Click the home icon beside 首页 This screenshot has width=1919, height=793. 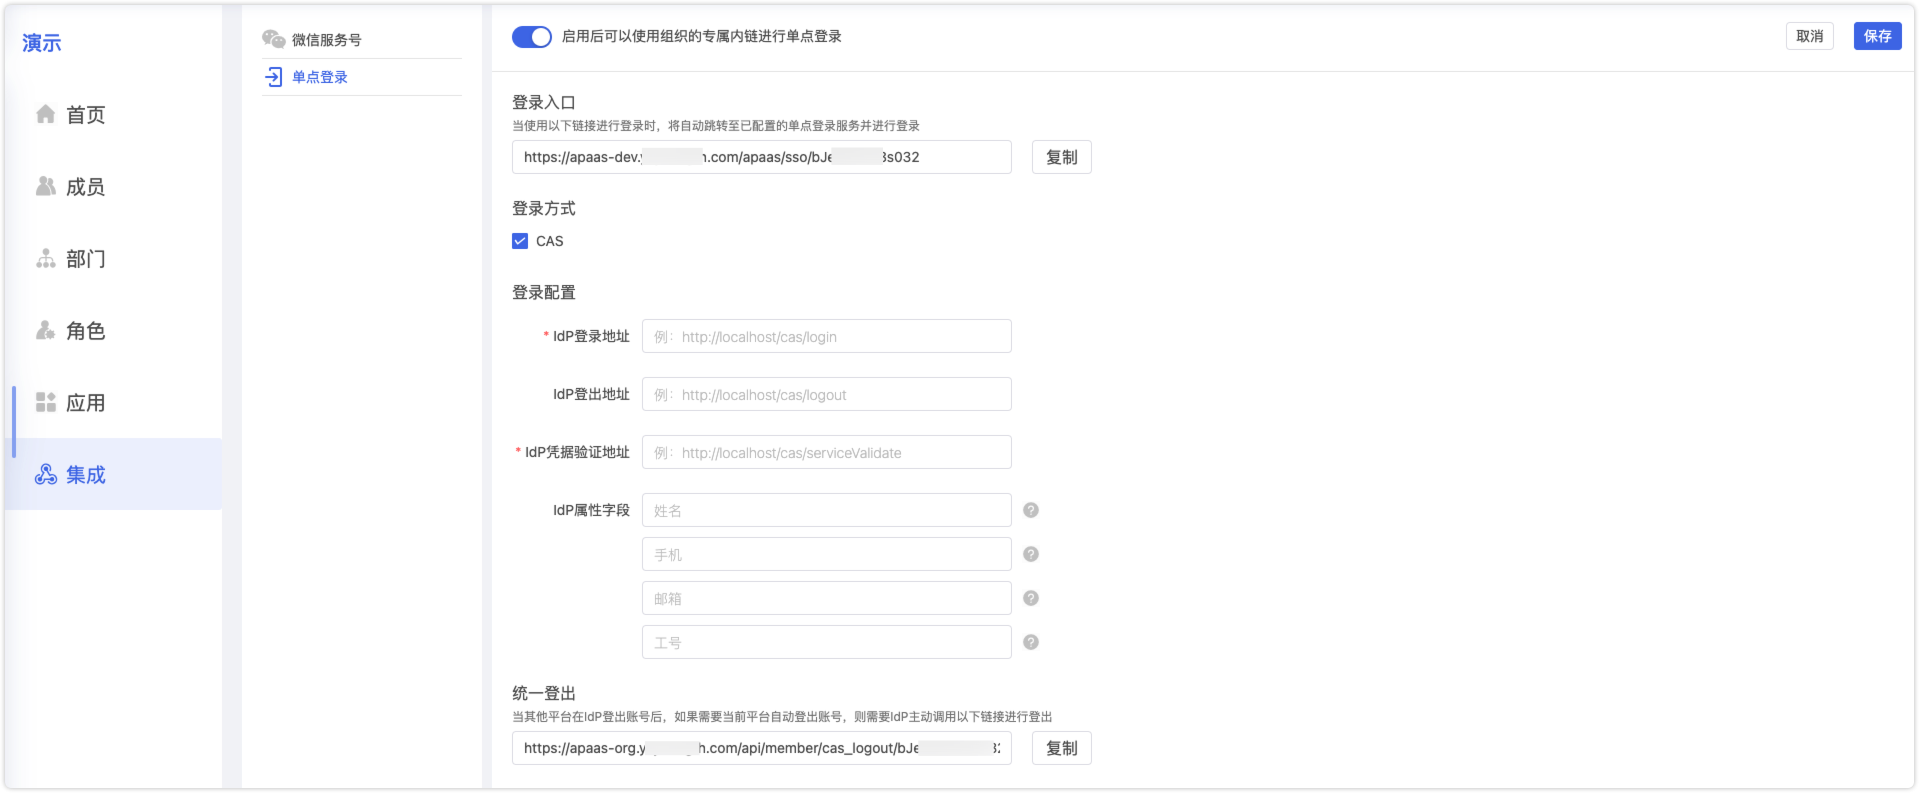pyautogui.click(x=46, y=114)
